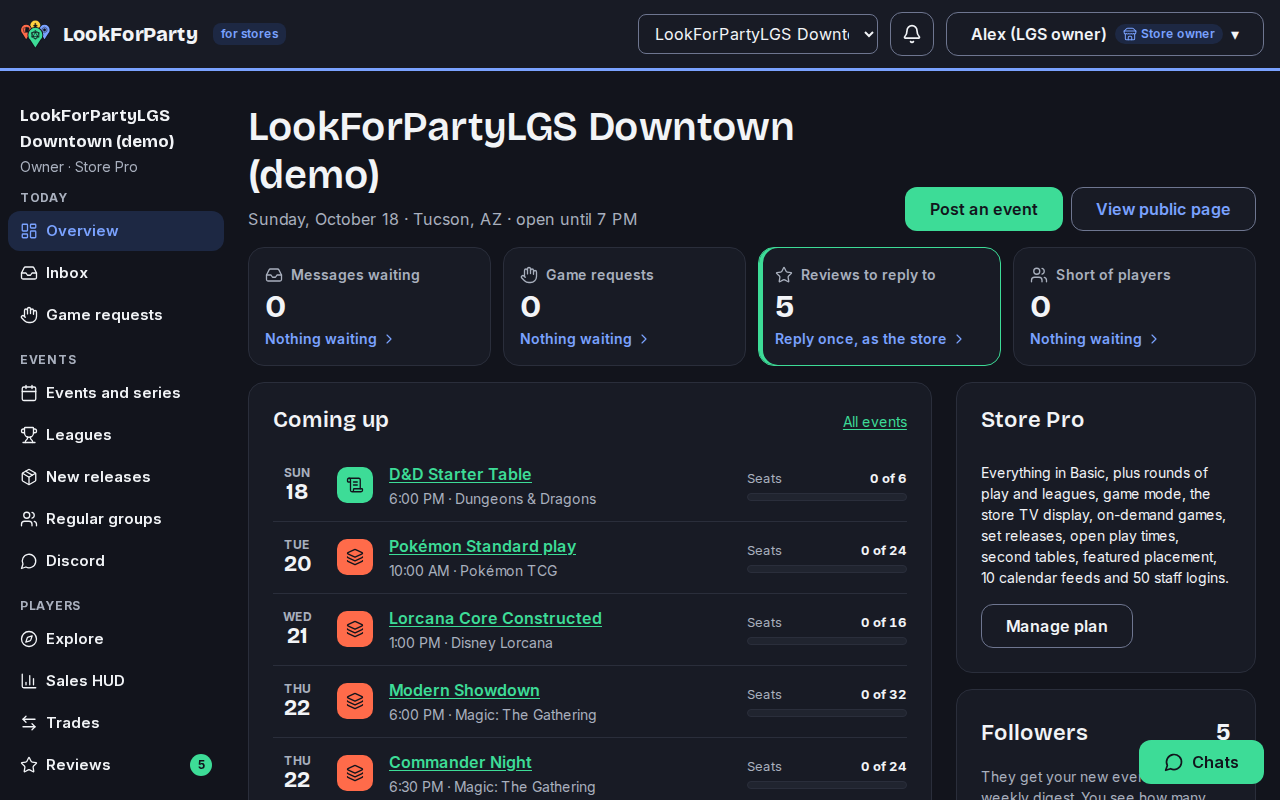1280x800 pixels.
Task: Open Nothing waiting under Messages waiting
Action: pyautogui.click(x=329, y=339)
